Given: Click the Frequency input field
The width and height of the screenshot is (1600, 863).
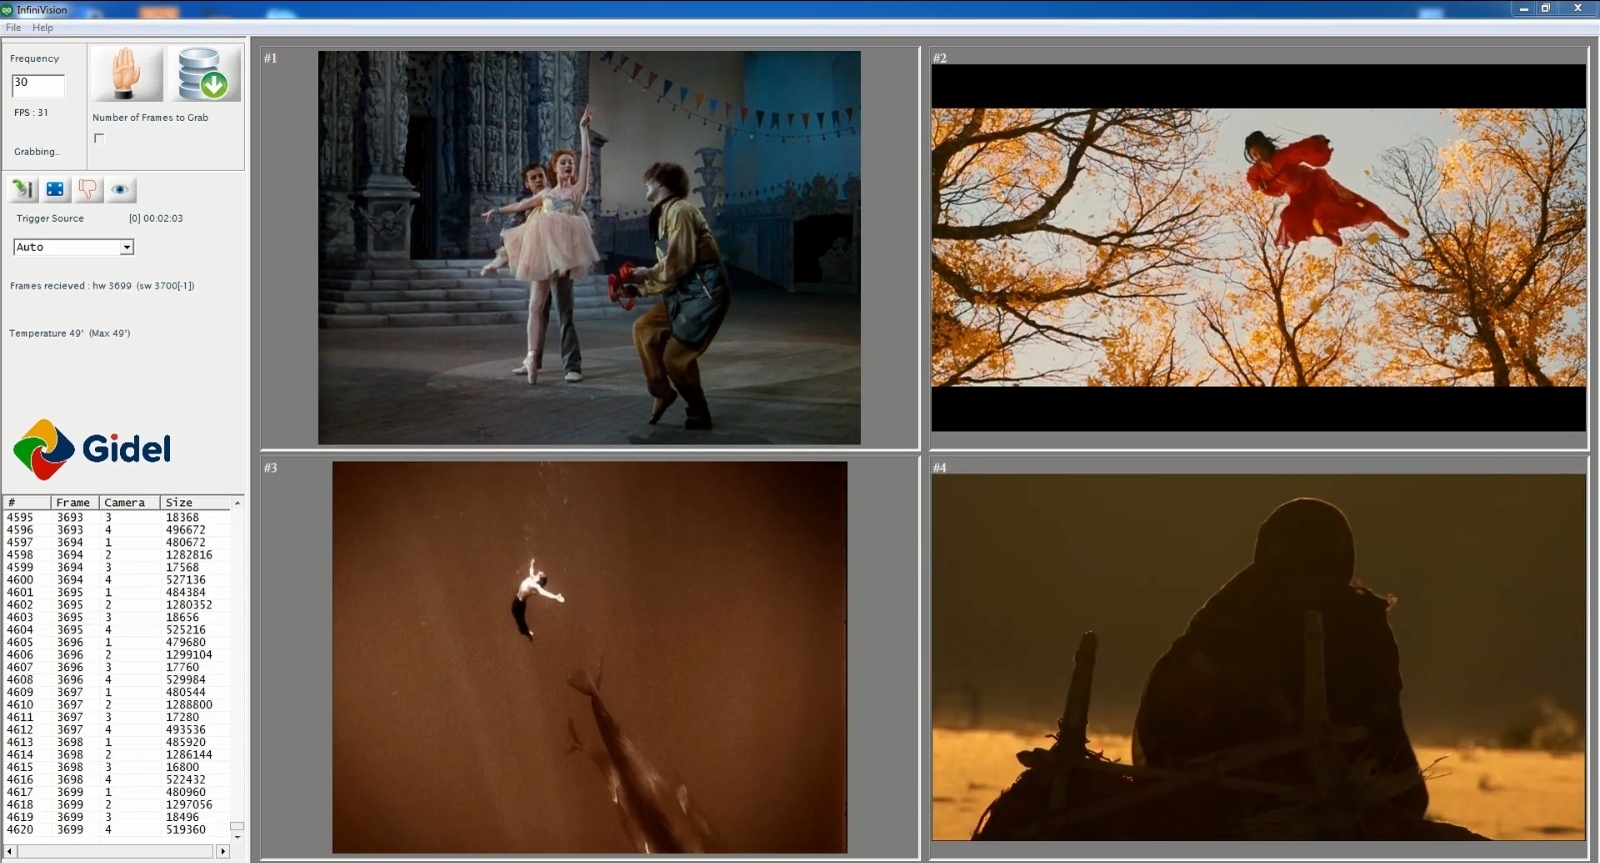Looking at the screenshot, I should point(38,85).
